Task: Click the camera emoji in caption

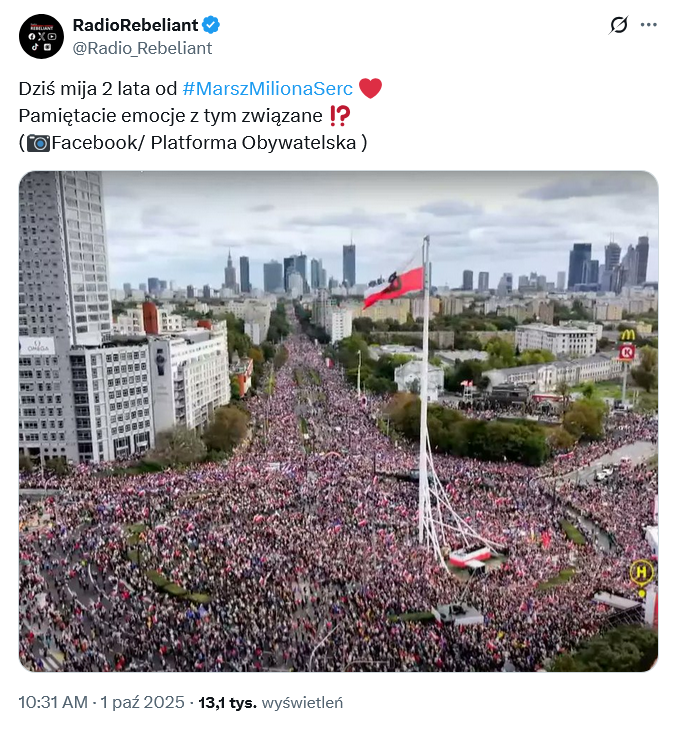Action: pyautogui.click(x=38, y=143)
